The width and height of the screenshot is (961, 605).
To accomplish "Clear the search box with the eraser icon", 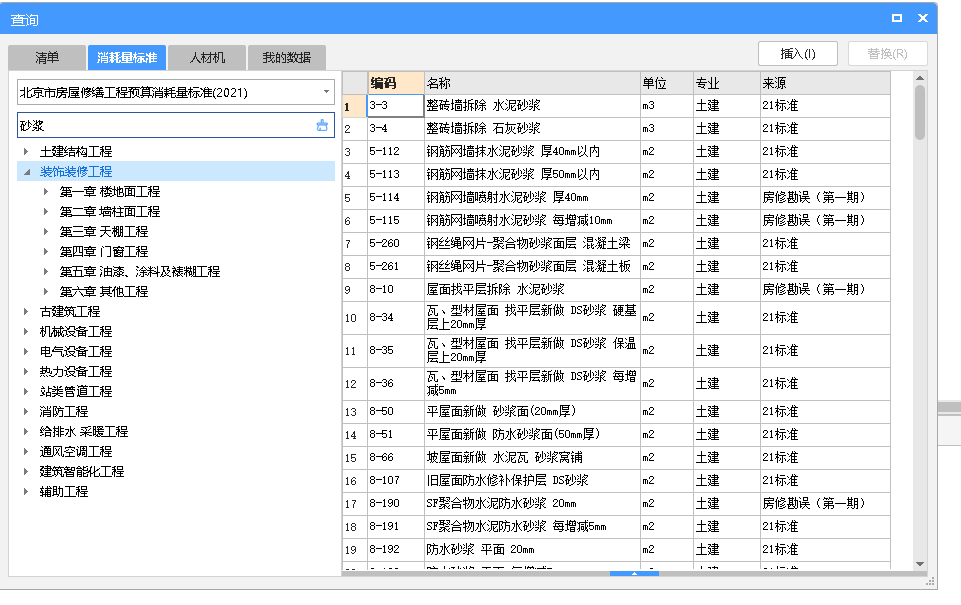I will (x=322, y=126).
